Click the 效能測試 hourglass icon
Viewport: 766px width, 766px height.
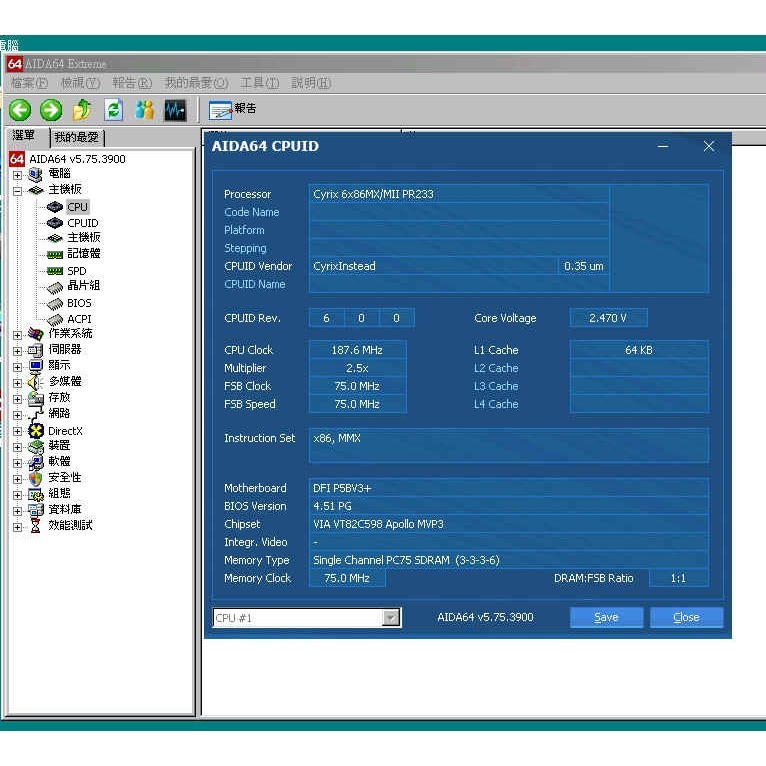point(35,526)
